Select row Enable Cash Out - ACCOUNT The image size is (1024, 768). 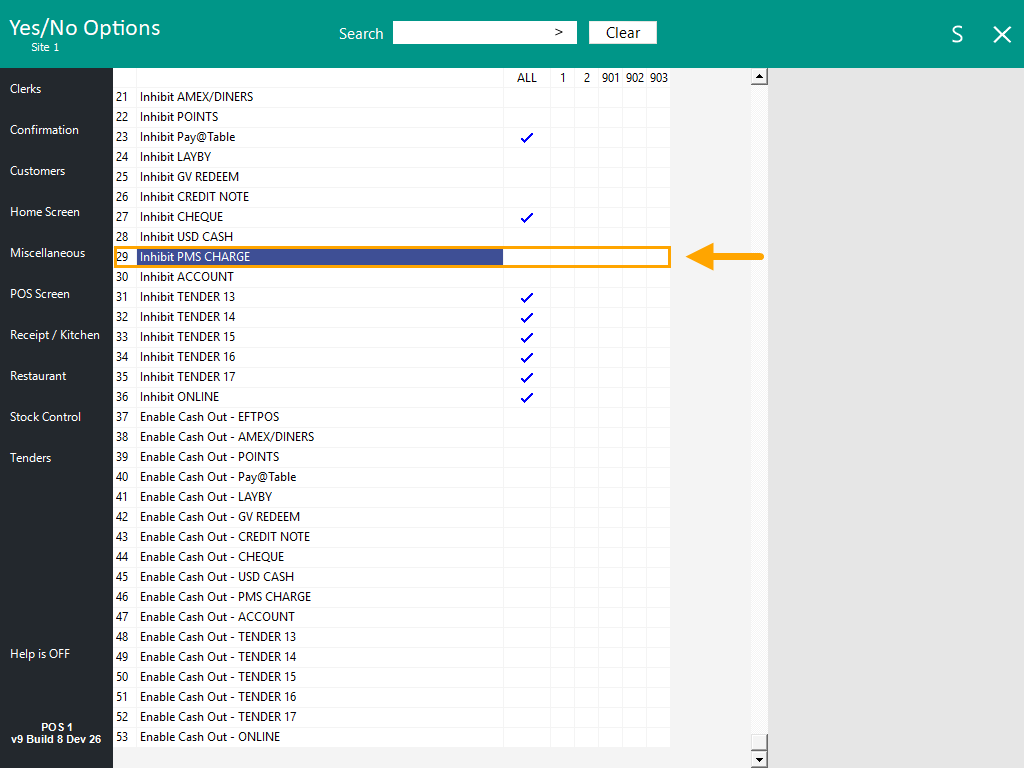coord(392,617)
